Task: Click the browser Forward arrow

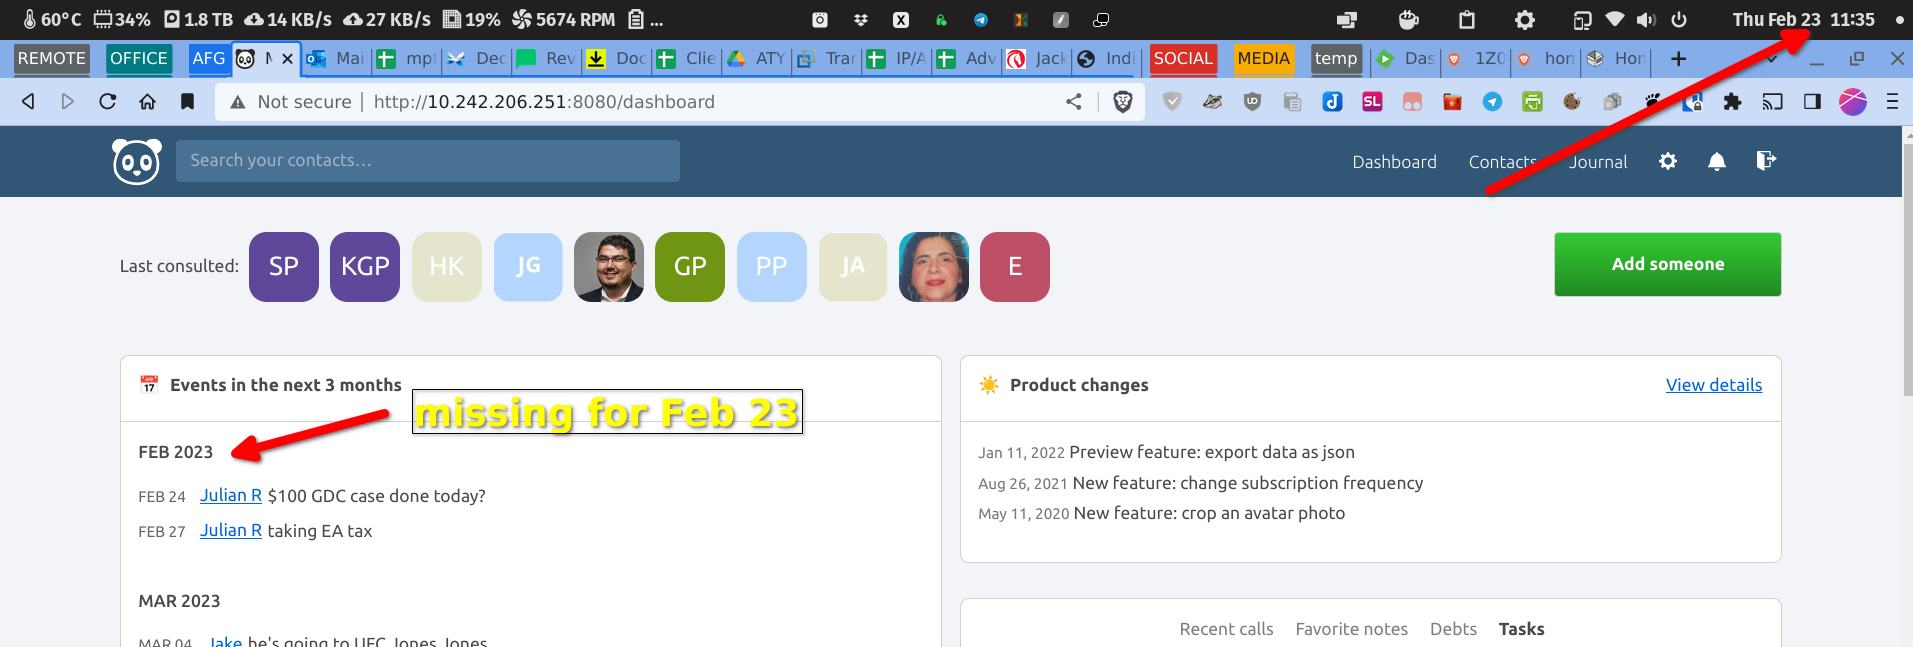Action: point(67,101)
